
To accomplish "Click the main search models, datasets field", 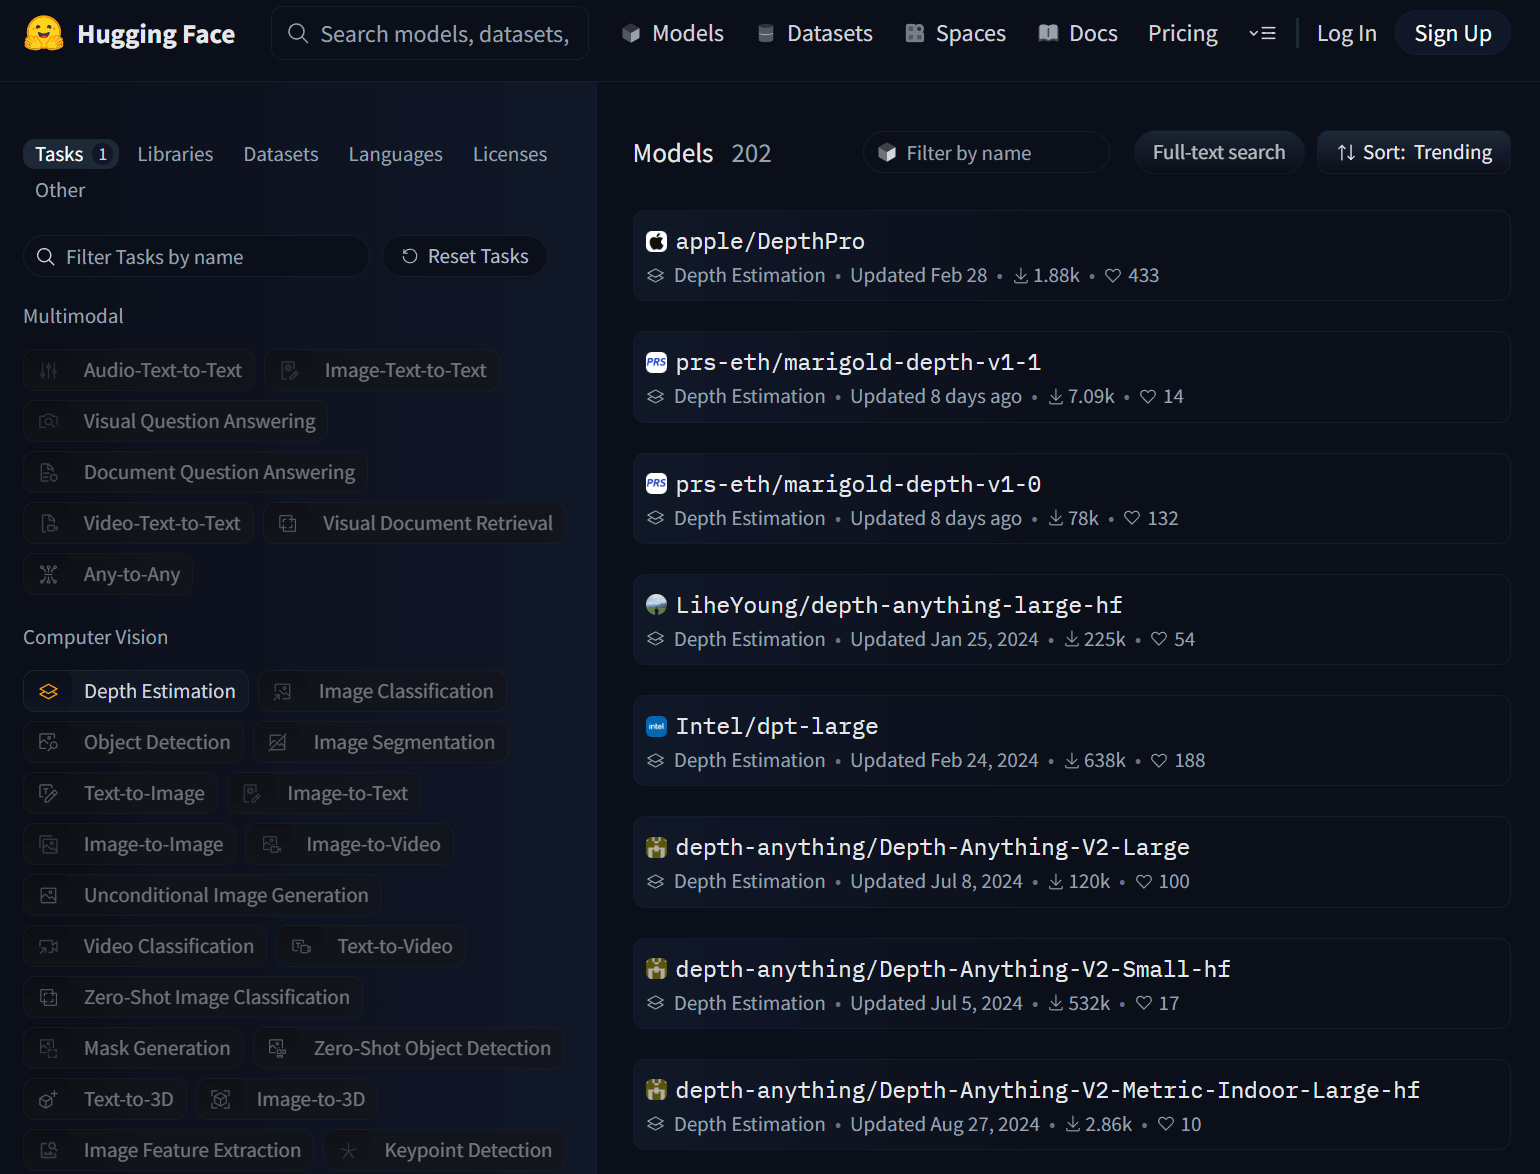I will pyautogui.click(x=430, y=34).
